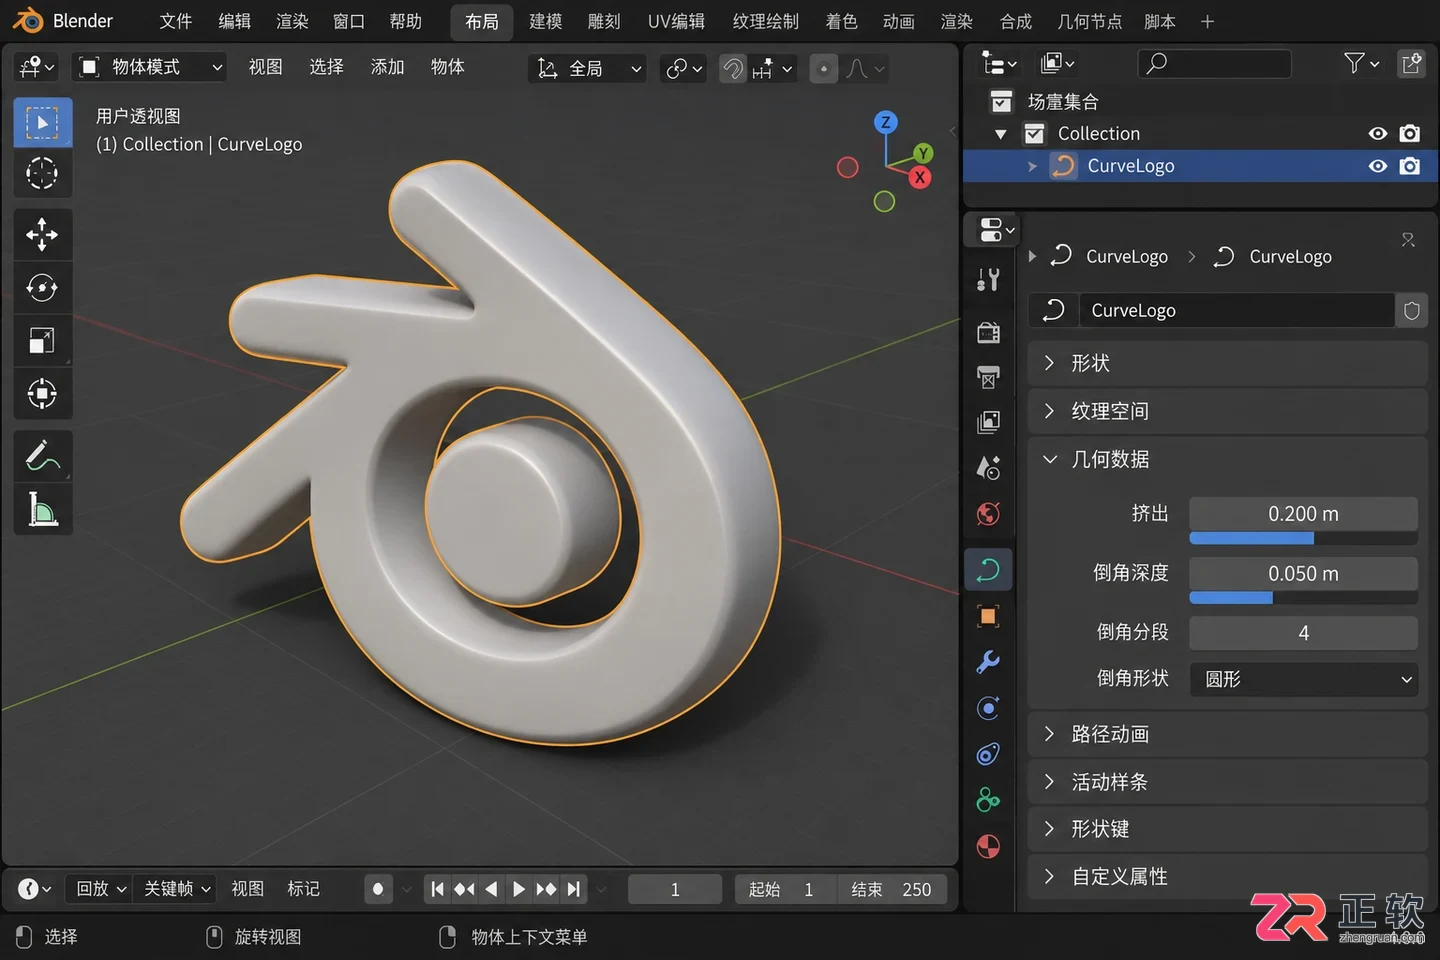
Task: Open the 添加 menu in viewport header
Action: [x=387, y=67]
